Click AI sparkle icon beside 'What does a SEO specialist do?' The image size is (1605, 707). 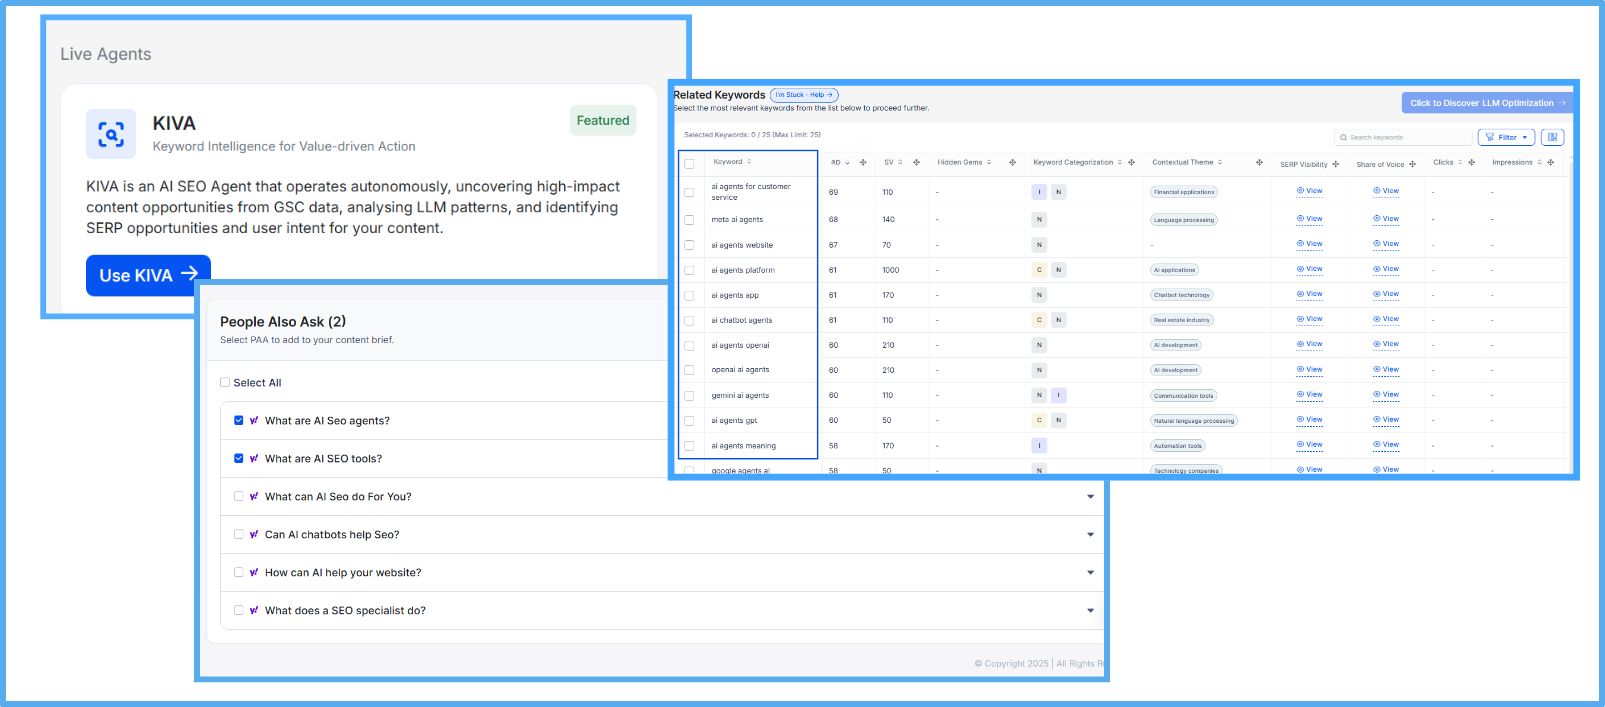[x=254, y=611]
